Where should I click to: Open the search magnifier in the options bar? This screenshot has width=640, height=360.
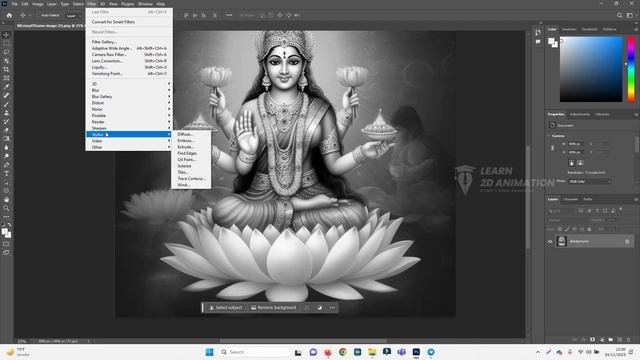click(x=620, y=16)
